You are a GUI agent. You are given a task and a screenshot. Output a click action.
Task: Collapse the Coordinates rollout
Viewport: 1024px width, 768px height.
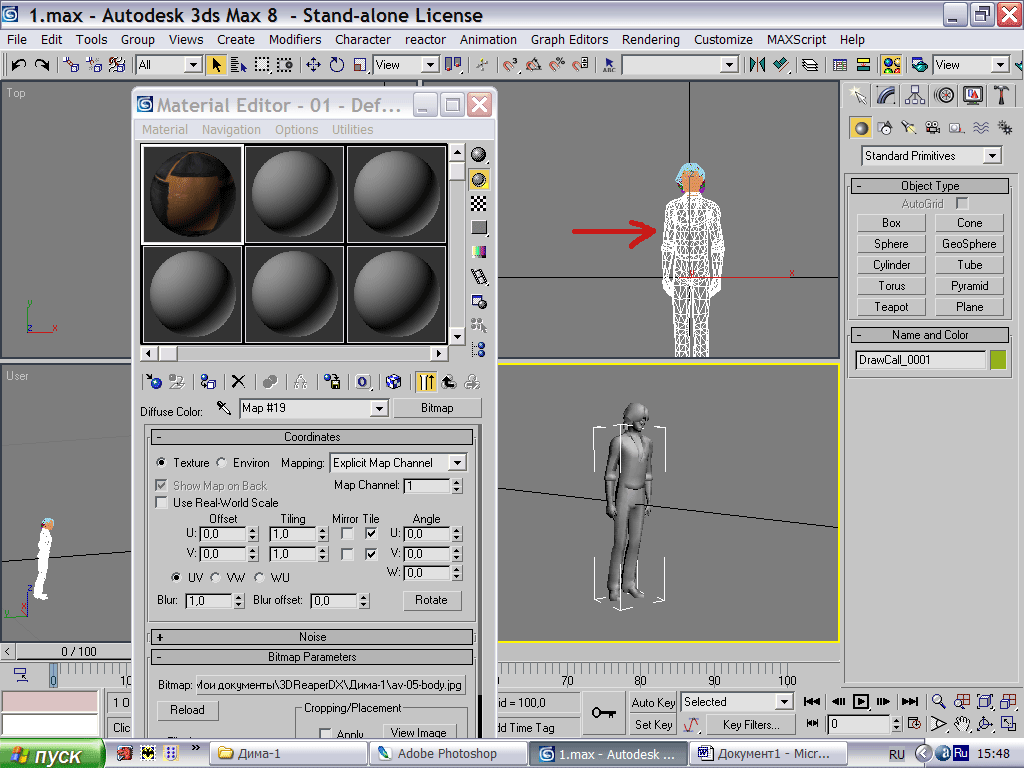point(312,437)
